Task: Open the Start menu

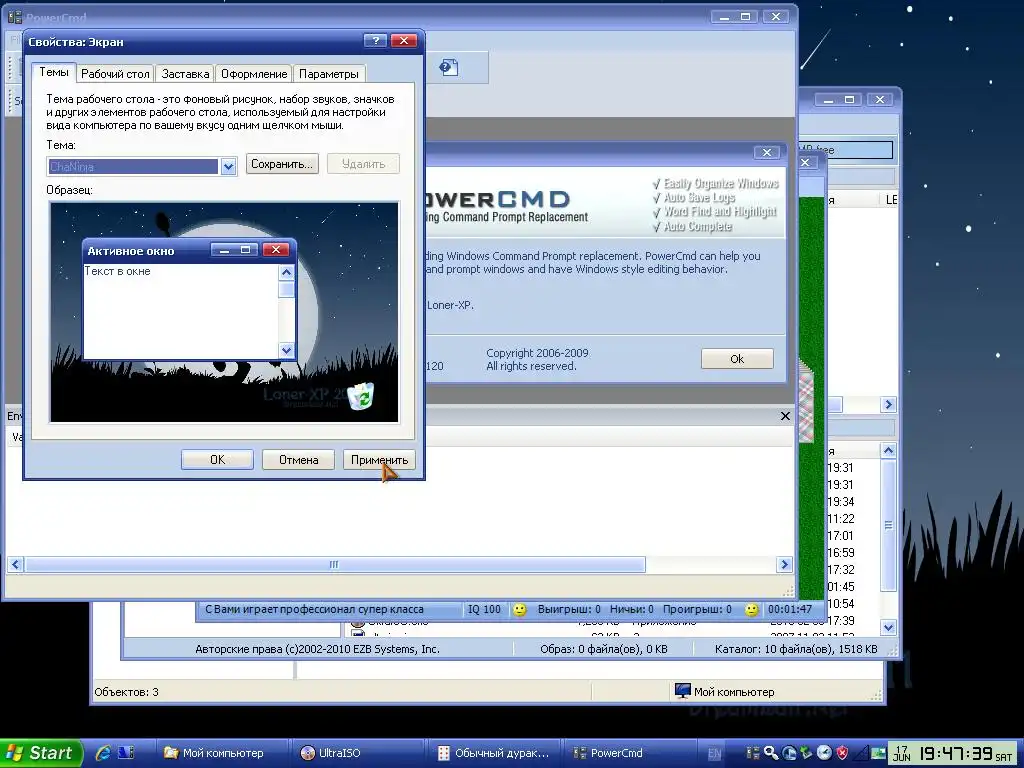Action: [42, 753]
